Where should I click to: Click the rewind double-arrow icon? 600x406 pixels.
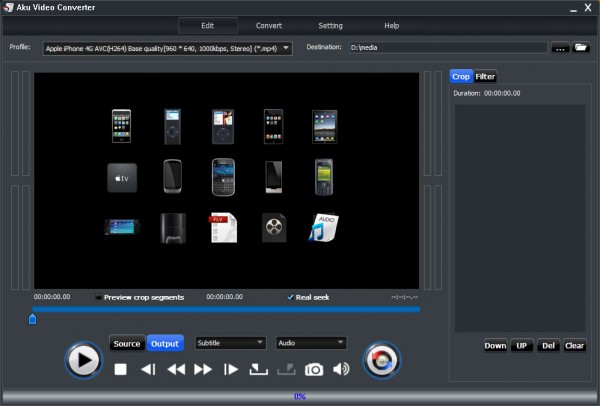pos(176,369)
